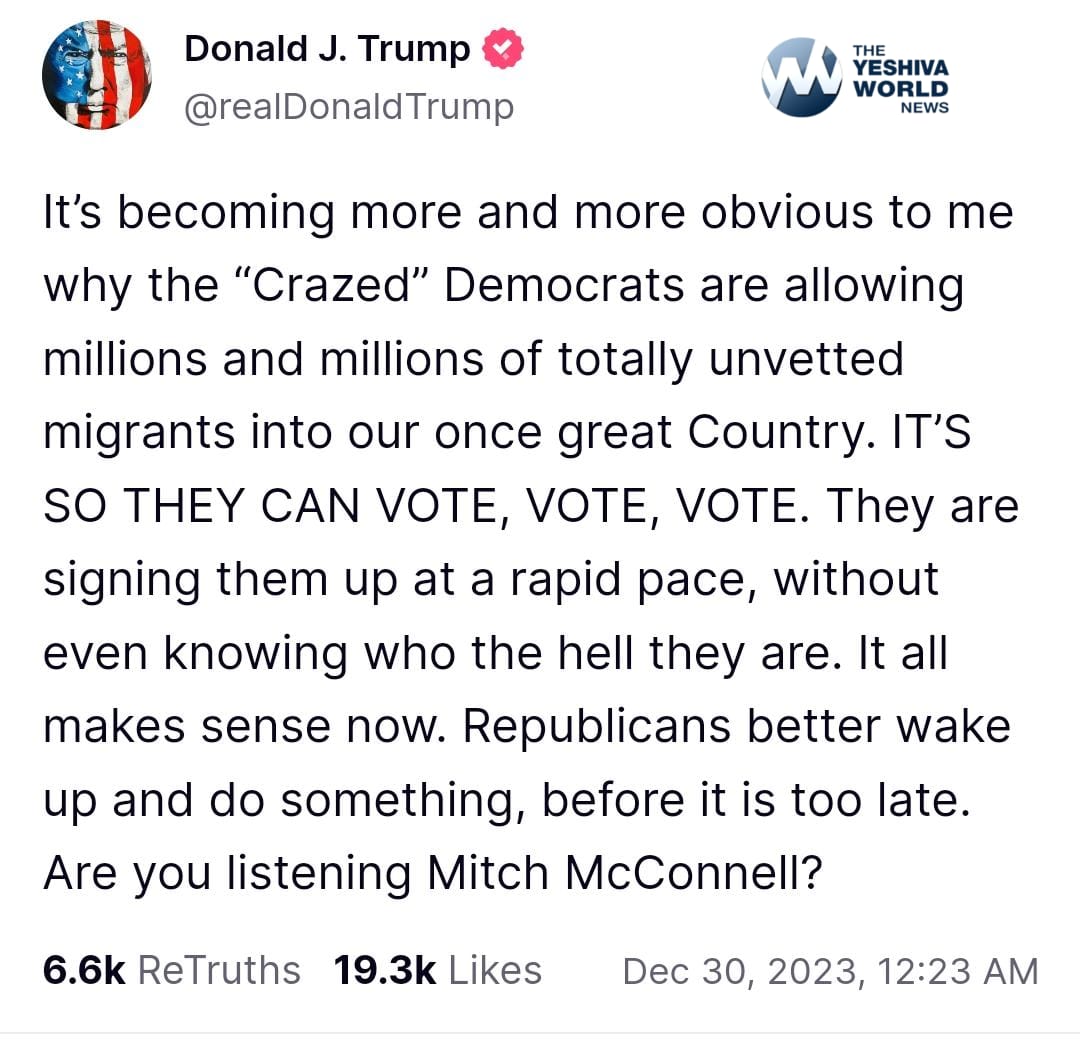The width and height of the screenshot is (1080, 1056).
Task: Click the 12:23 AM time
Action: [x=959, y=971]
